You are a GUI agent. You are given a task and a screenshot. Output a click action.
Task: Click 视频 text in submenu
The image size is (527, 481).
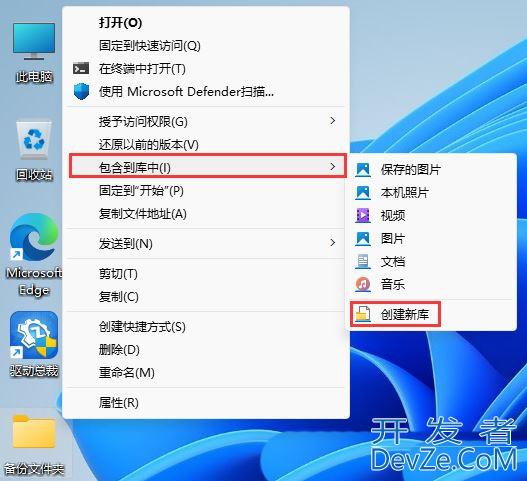click(x=393, y=215)
